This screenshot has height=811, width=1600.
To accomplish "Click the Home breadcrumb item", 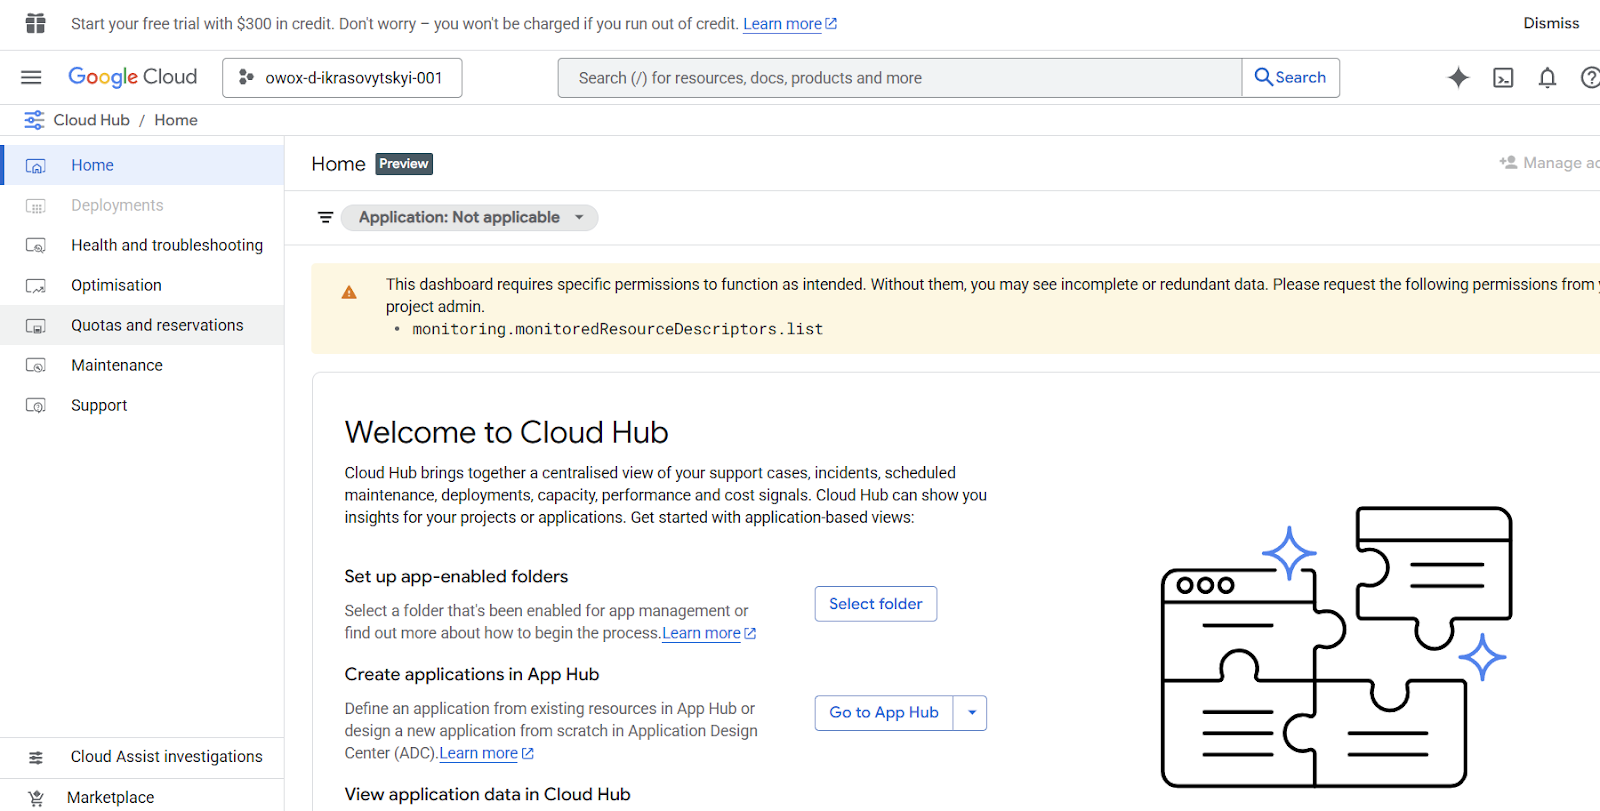I will tap(176, 120).
